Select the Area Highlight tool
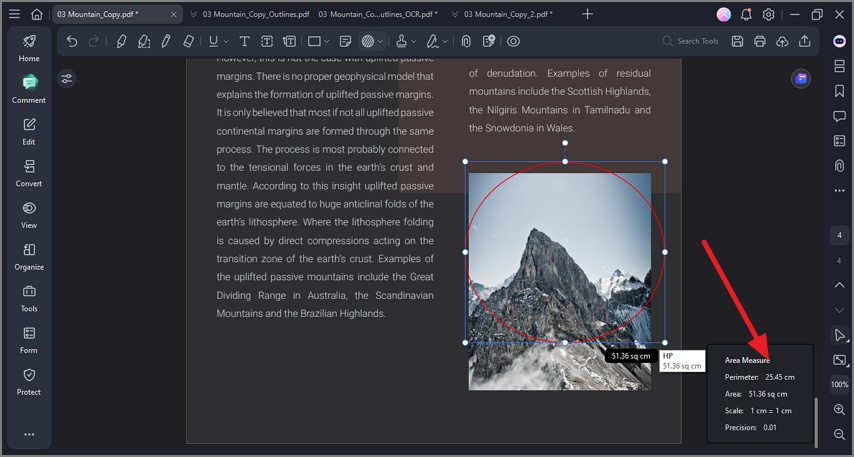854x457 pixels. pyautogui.click(x=144, y=41)
